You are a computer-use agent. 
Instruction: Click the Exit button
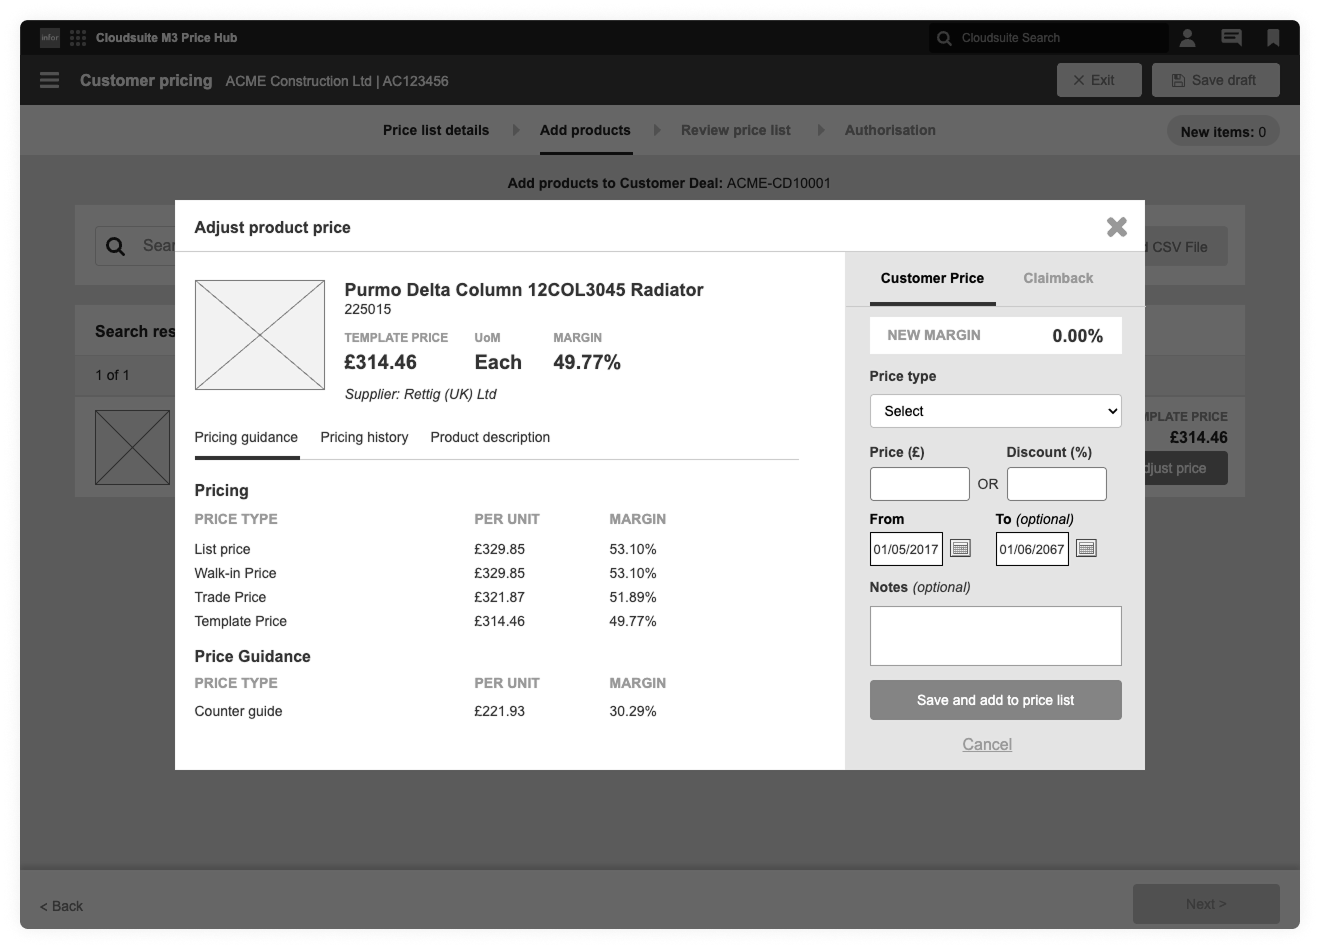coord(1099,80)
